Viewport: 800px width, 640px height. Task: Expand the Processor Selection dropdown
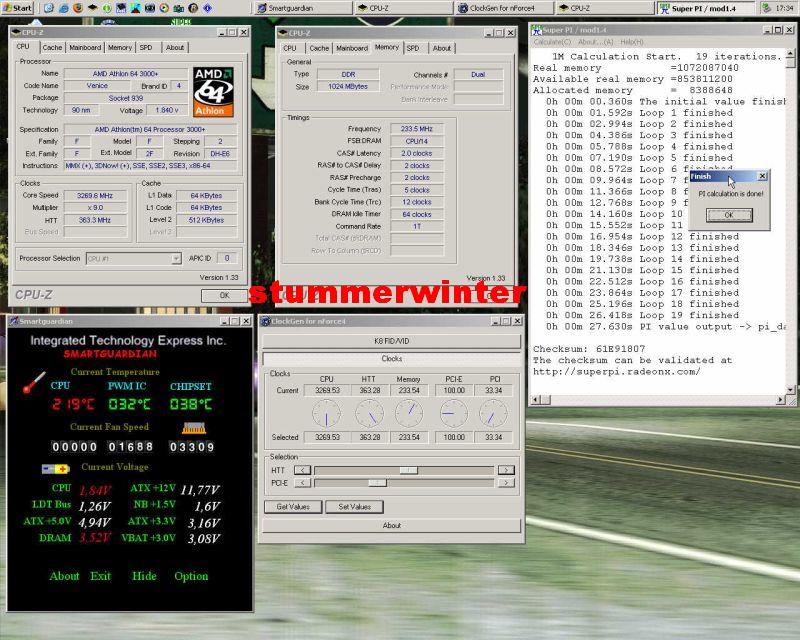[x=176, y=259]
